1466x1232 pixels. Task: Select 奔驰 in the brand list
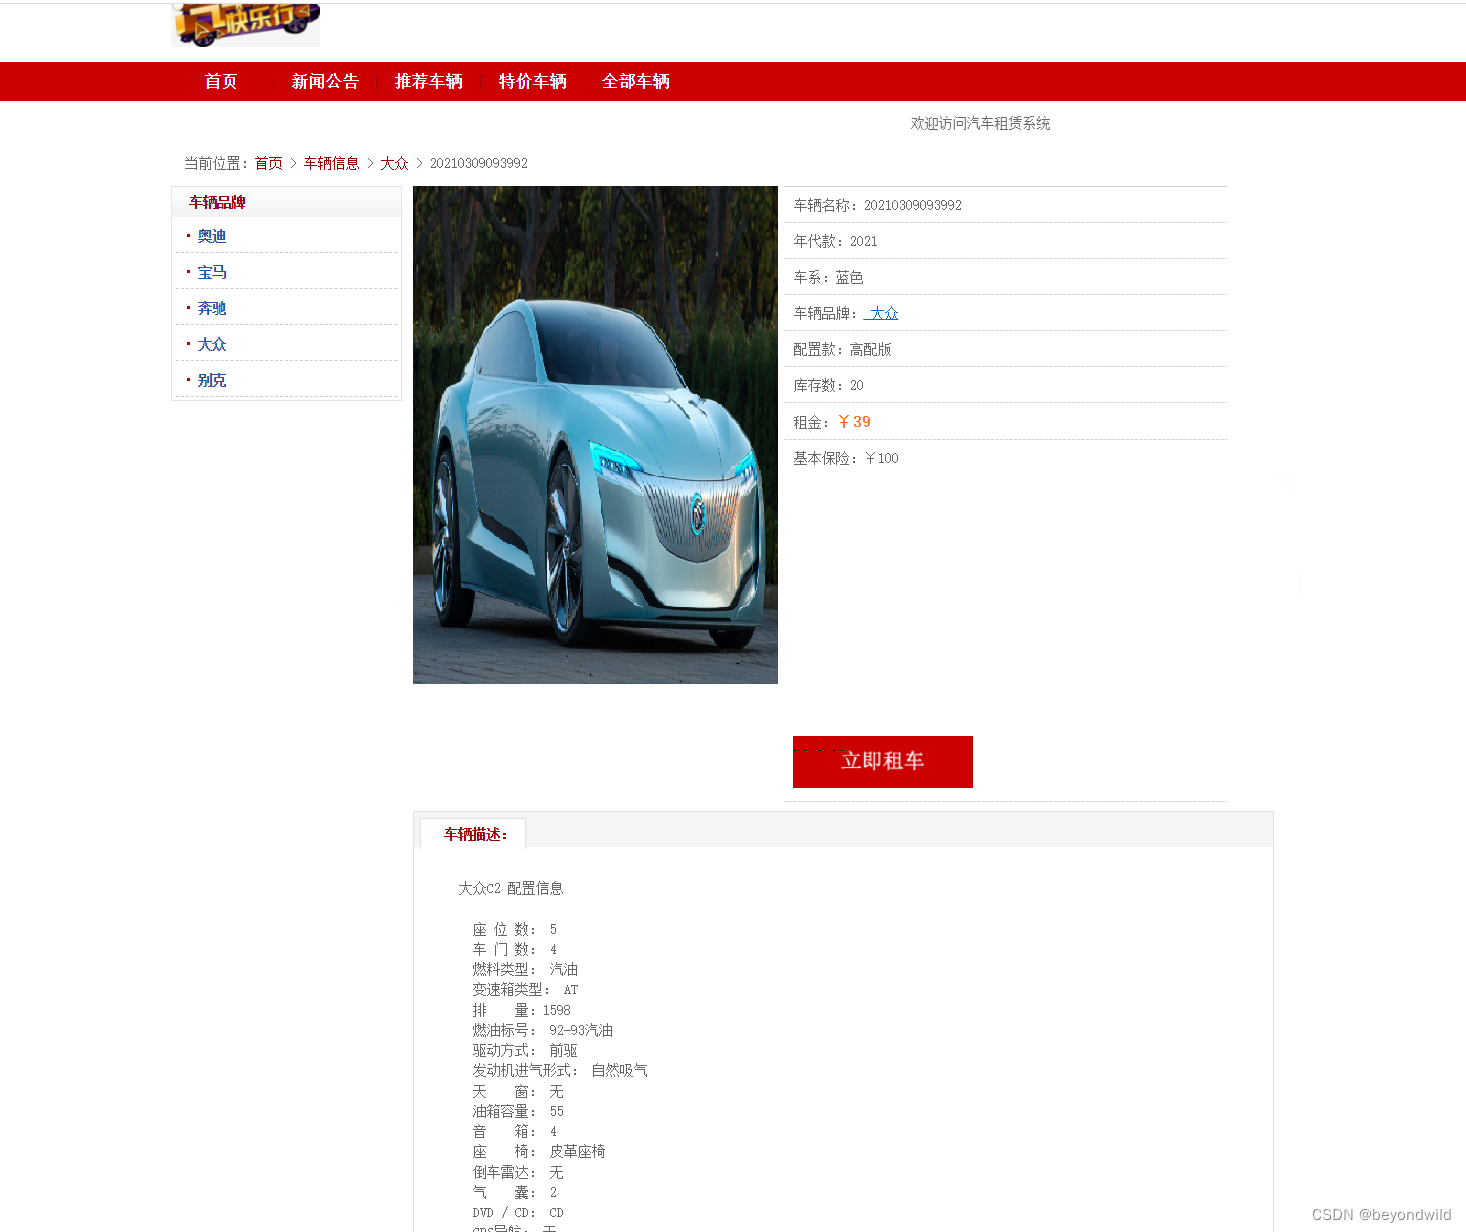pos(212,308)
